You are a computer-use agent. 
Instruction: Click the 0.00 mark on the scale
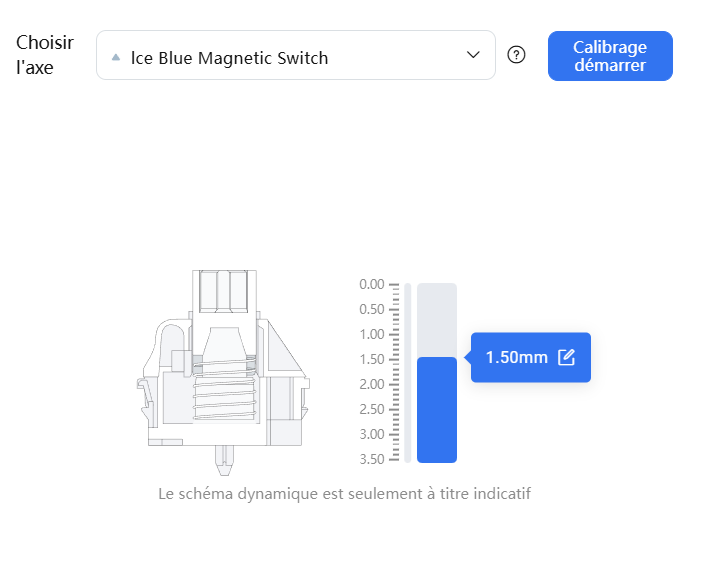coord(372,284)
